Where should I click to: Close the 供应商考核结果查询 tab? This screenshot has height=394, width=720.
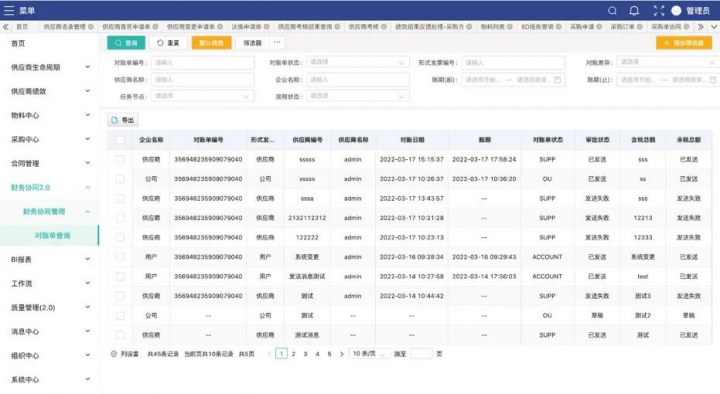[338, 27]
